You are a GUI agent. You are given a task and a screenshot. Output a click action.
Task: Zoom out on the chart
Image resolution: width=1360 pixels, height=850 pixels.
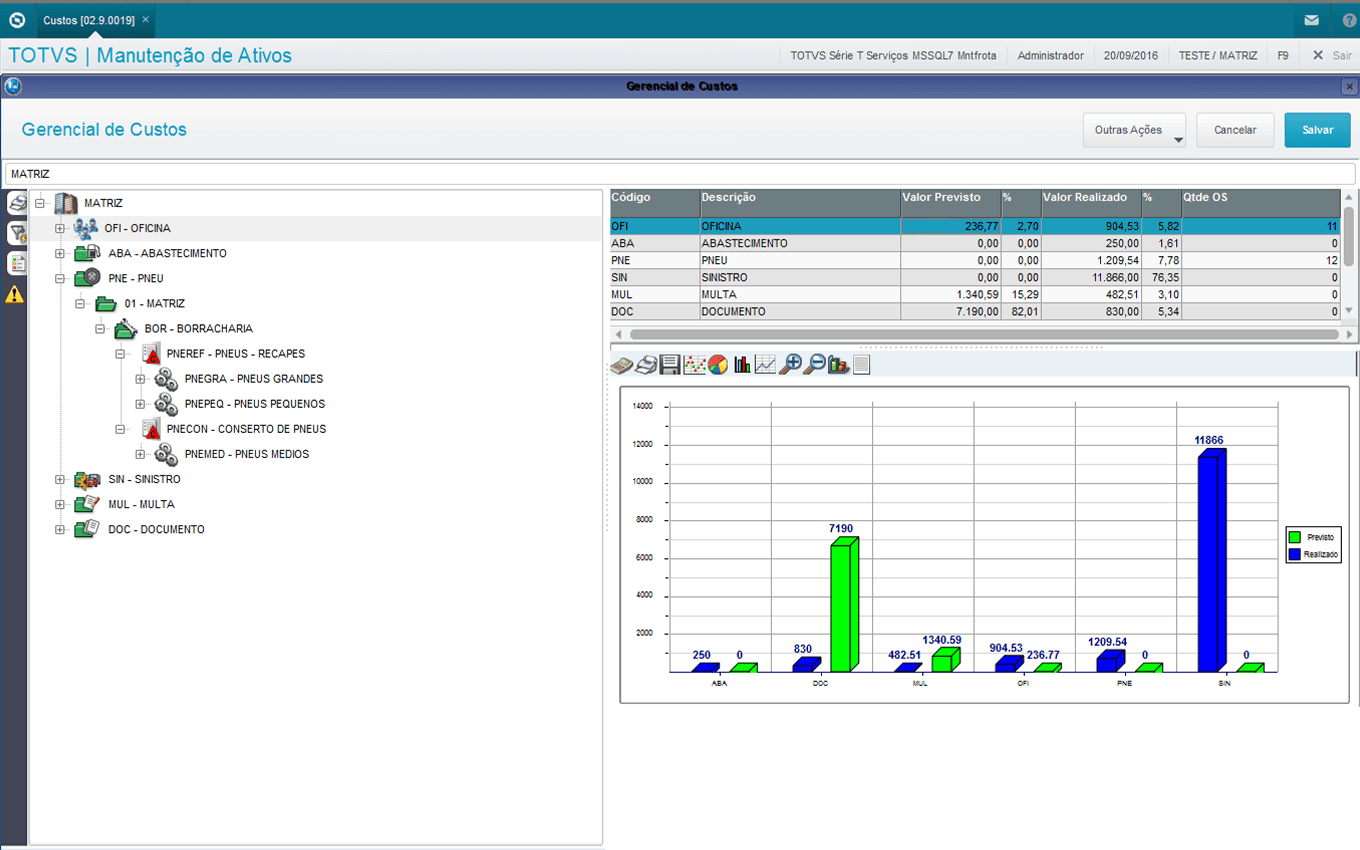point(815,365)
